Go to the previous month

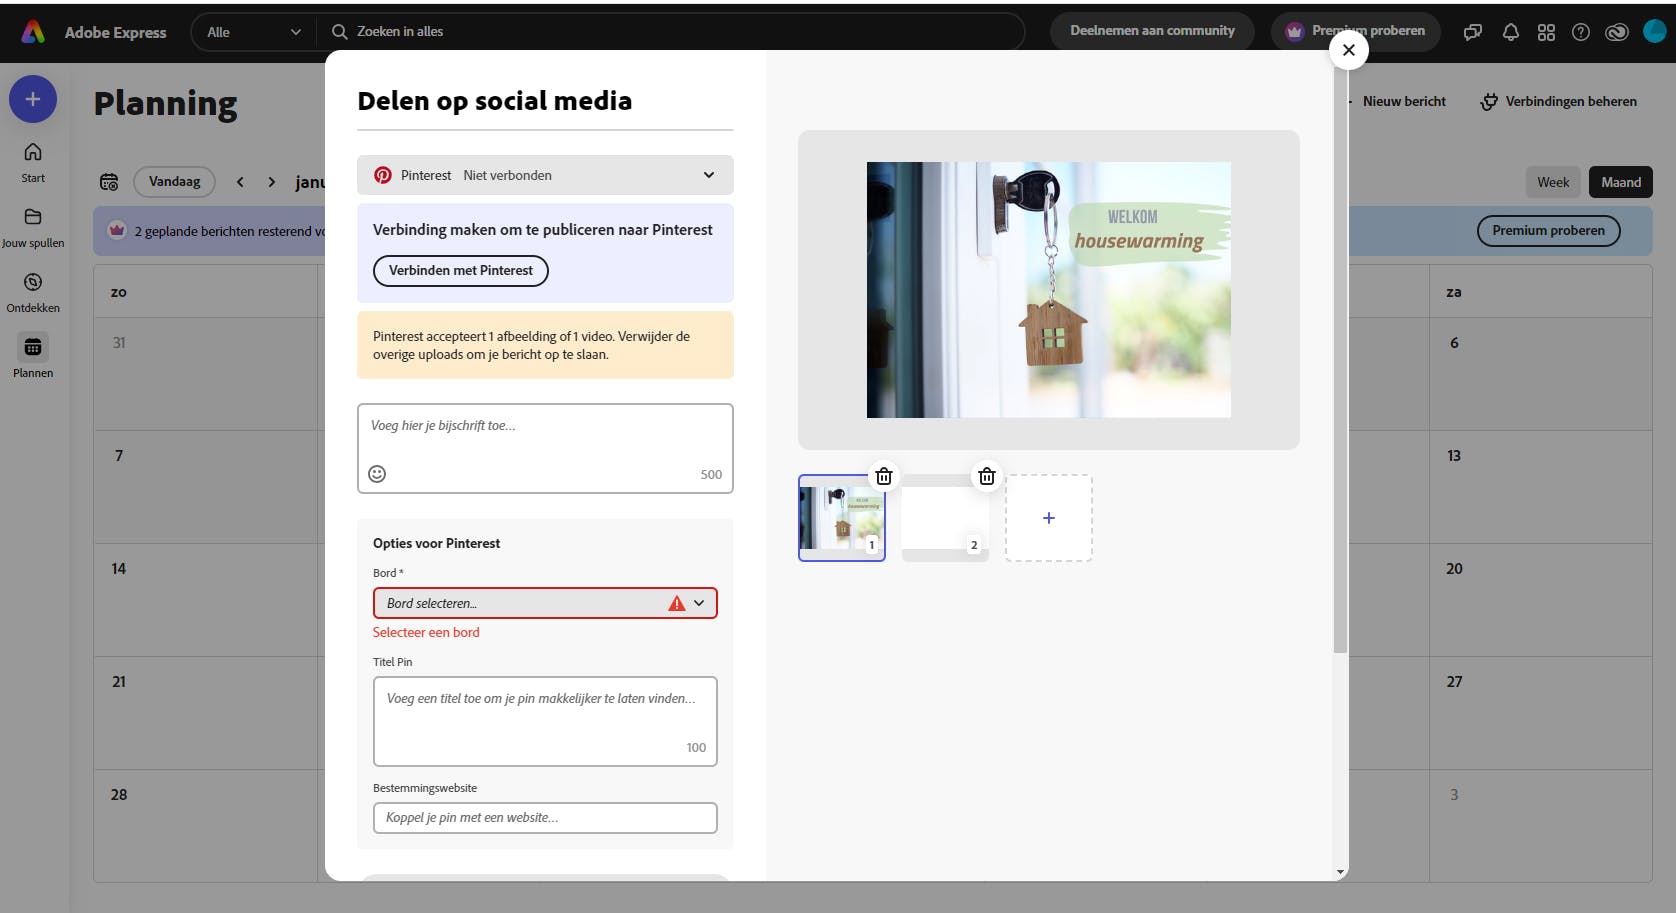(240, 182)
